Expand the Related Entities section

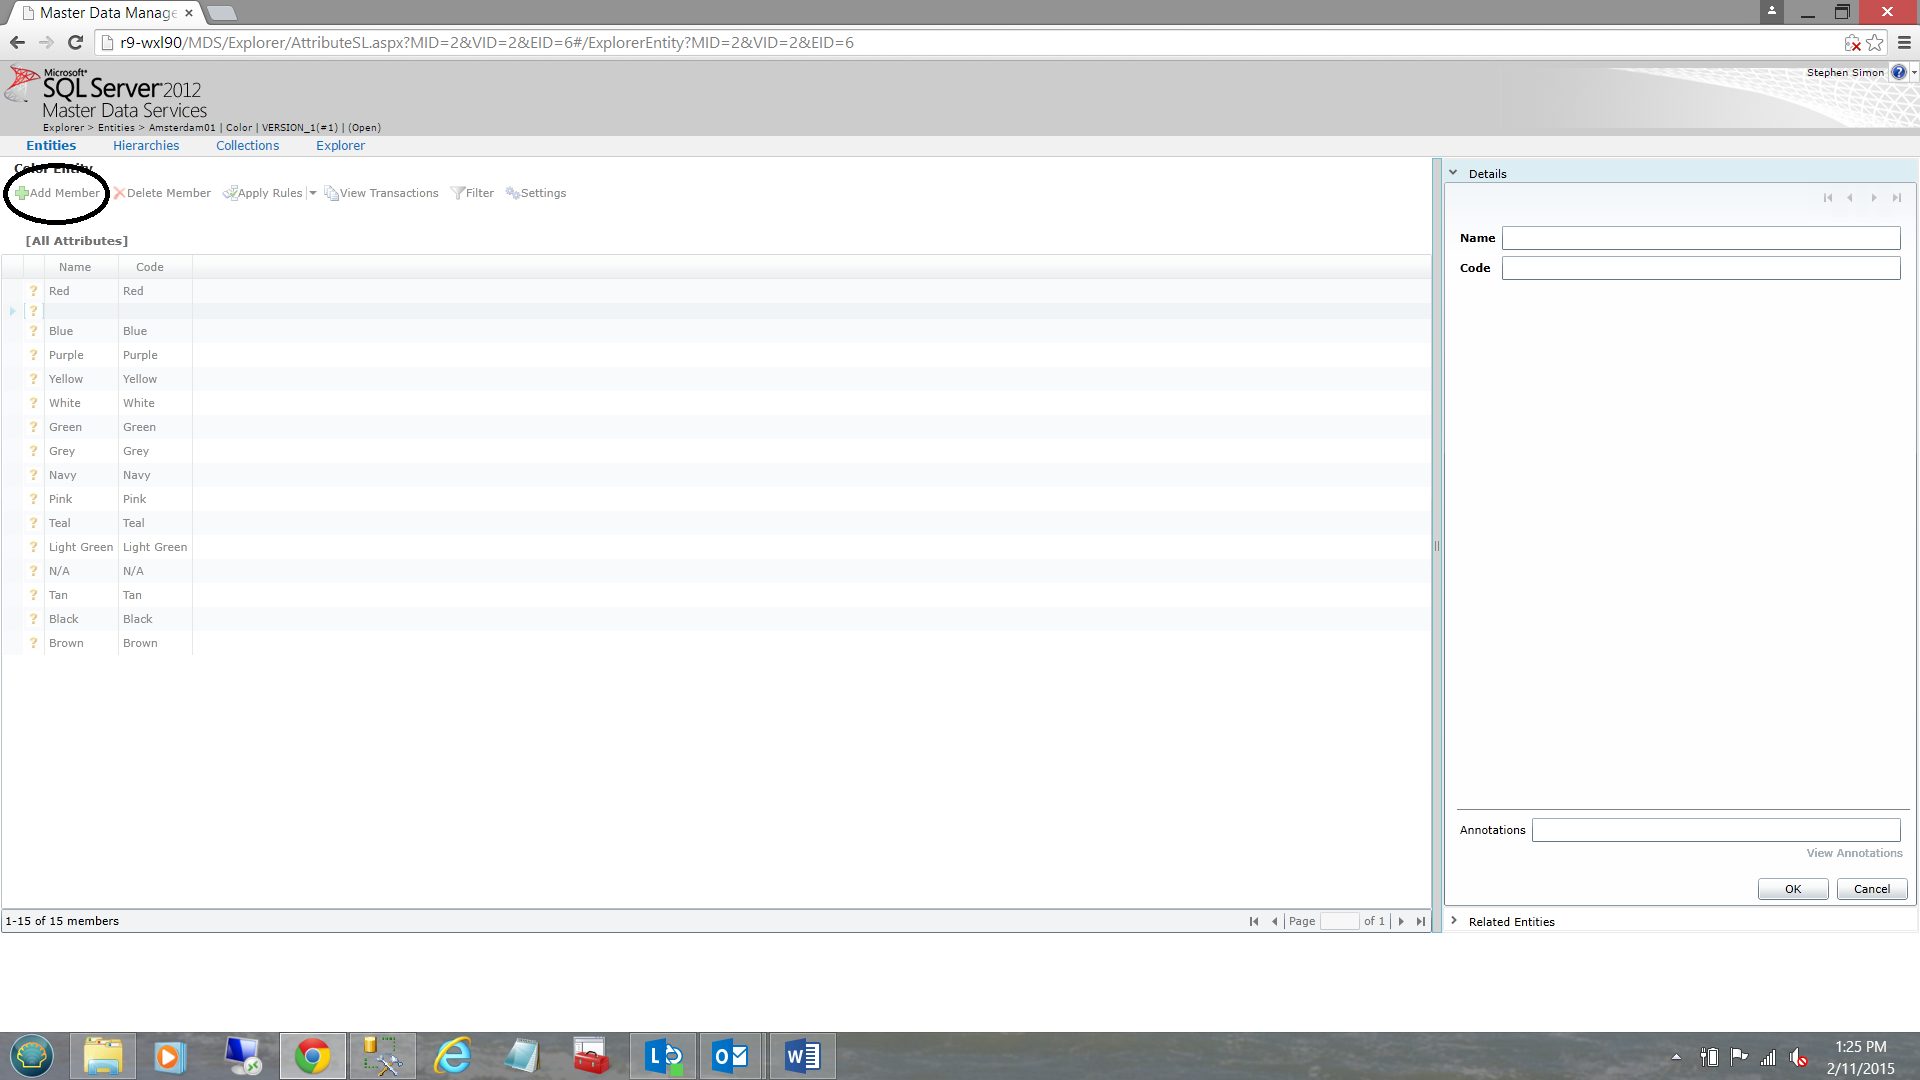click(x=1453, y=921)
